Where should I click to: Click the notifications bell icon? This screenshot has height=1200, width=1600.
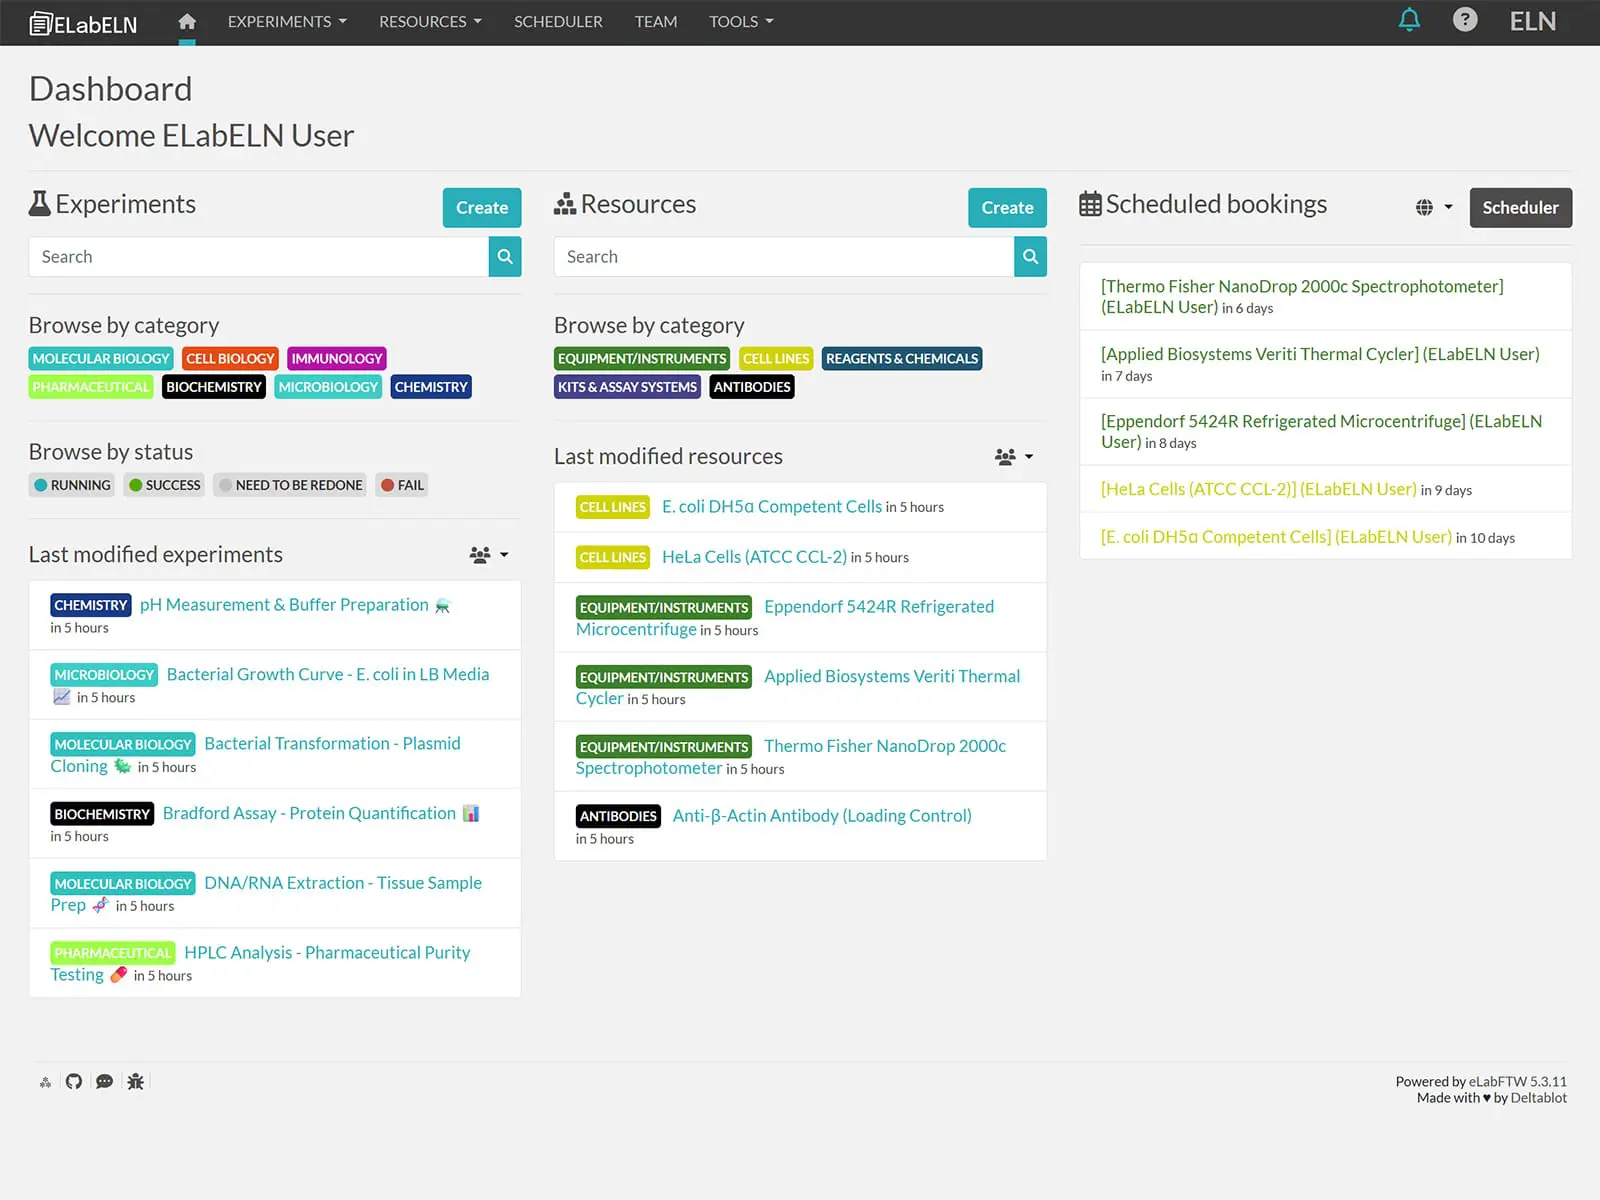1409,19
